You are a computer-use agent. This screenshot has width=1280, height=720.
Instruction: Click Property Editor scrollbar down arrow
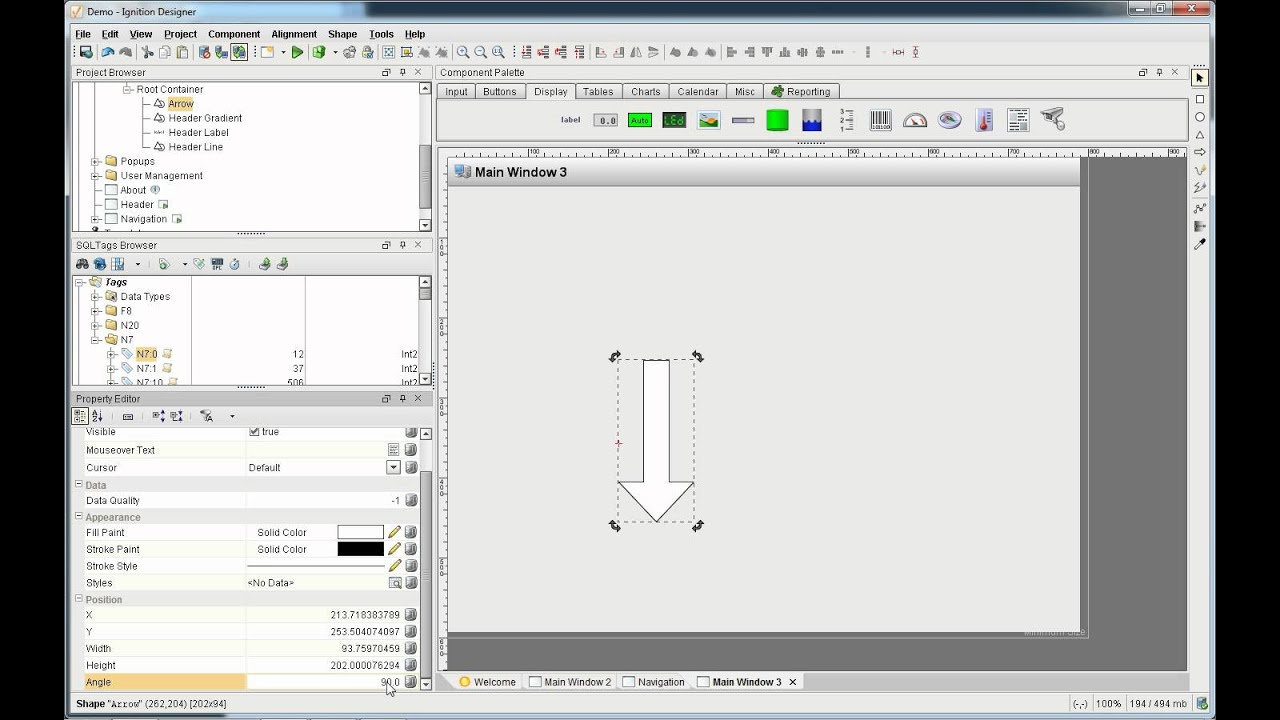coord(426,684)
